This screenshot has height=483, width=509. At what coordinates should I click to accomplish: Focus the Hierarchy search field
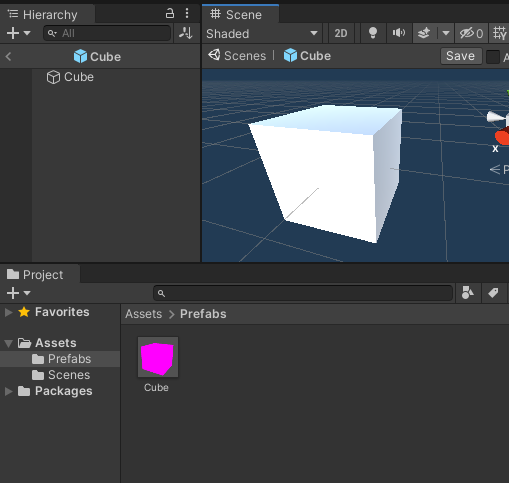point(107,33)
